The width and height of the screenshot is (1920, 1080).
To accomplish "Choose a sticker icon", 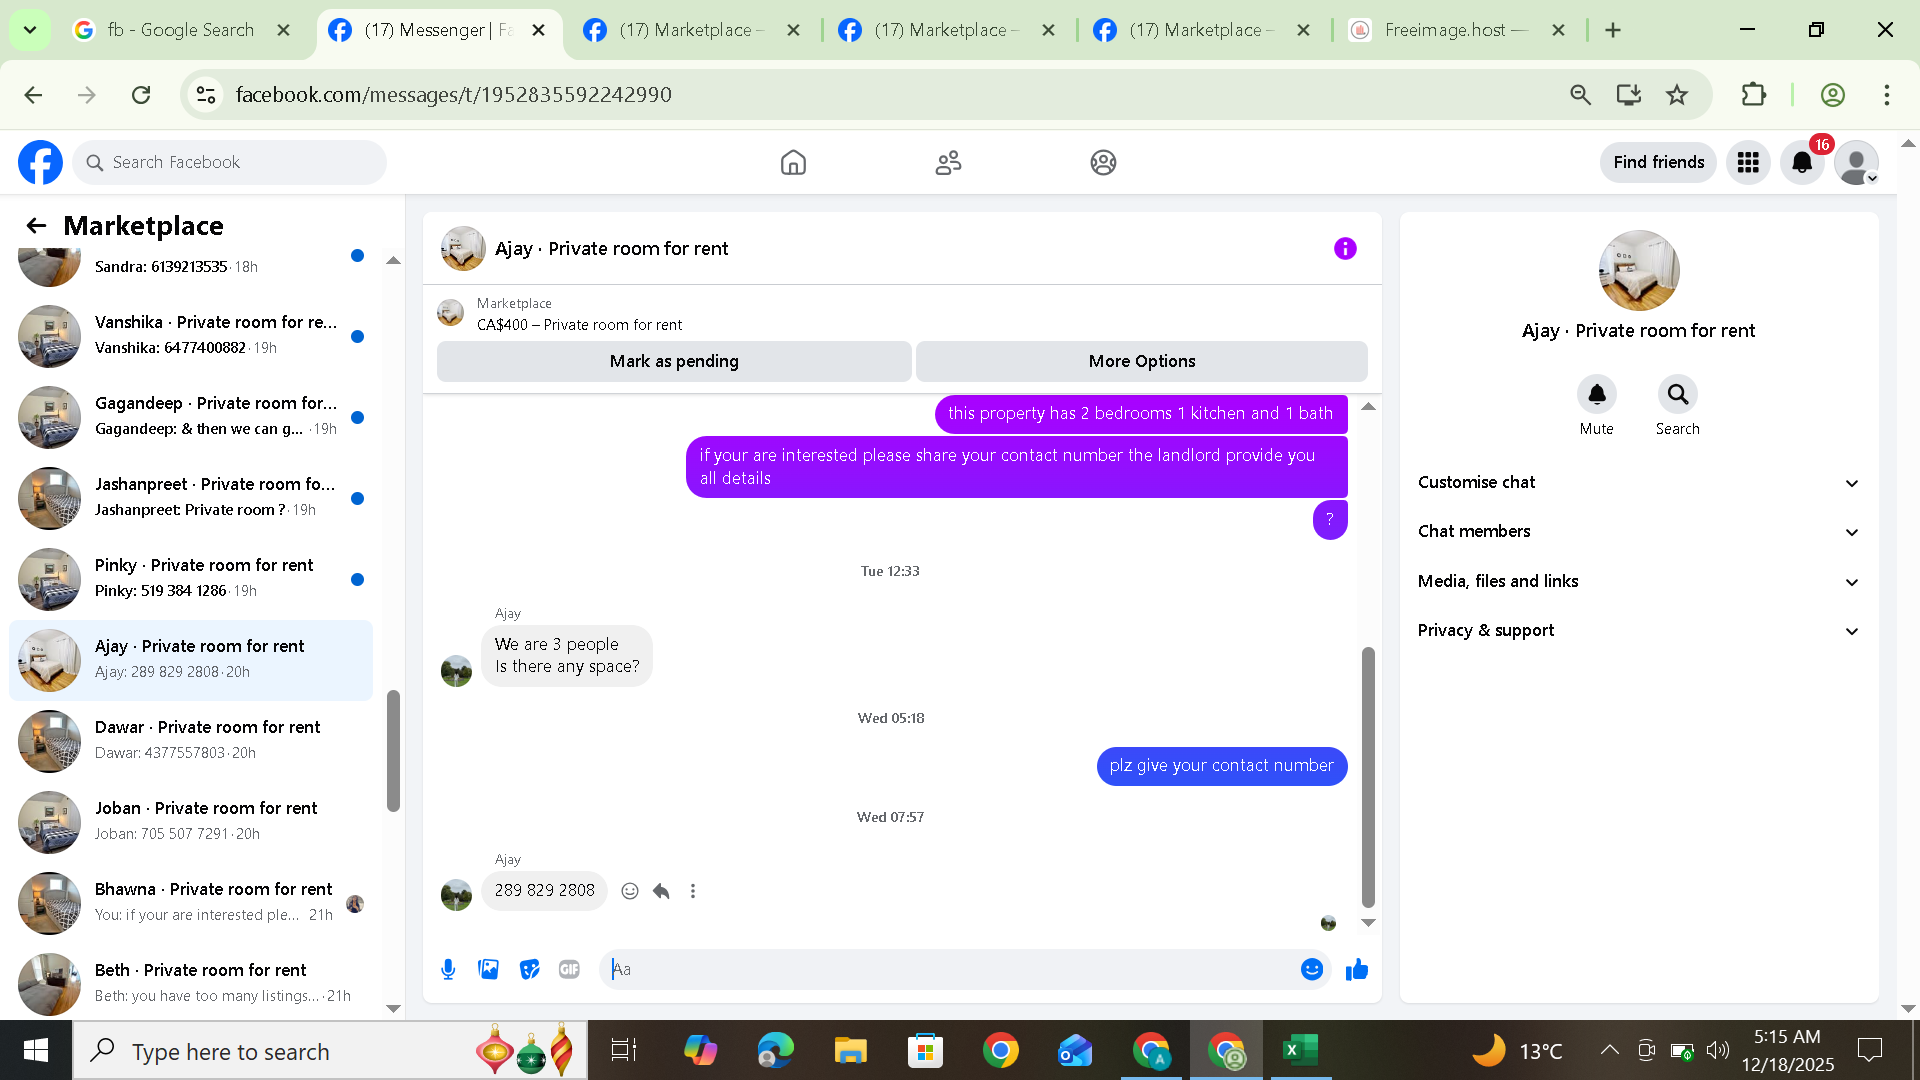I will click(x=529, y=969).
